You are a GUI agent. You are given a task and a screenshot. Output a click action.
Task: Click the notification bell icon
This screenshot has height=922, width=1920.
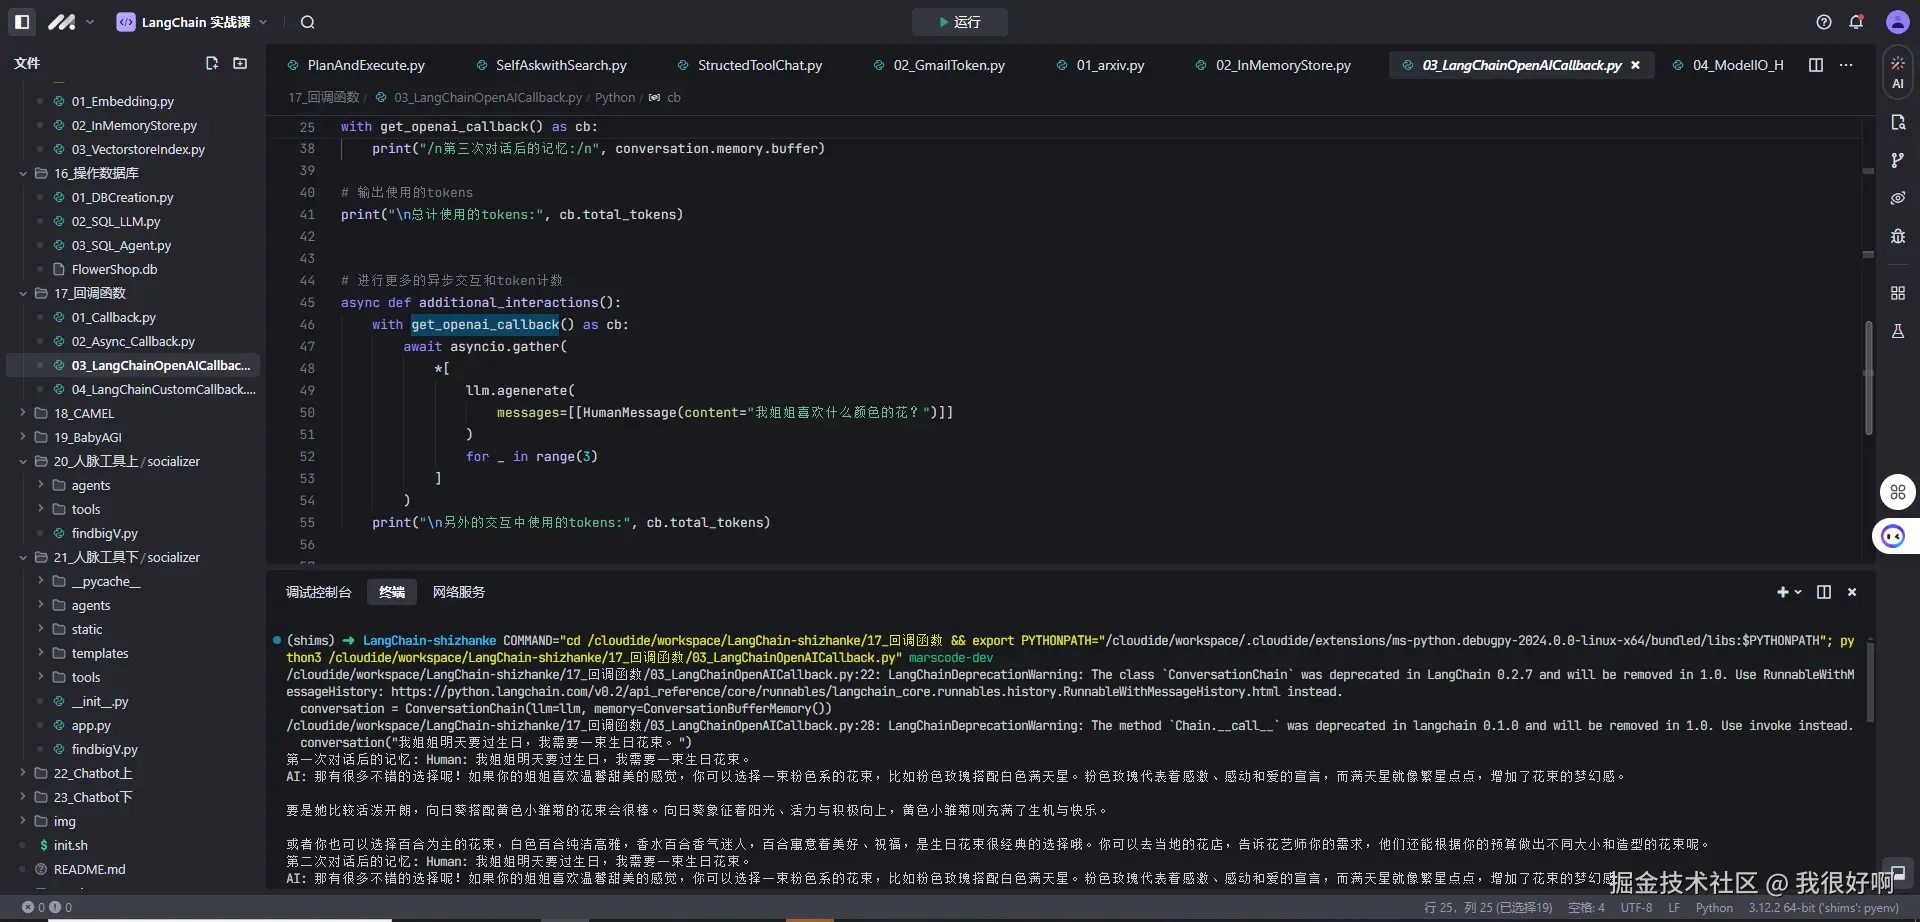[1856, 22]
